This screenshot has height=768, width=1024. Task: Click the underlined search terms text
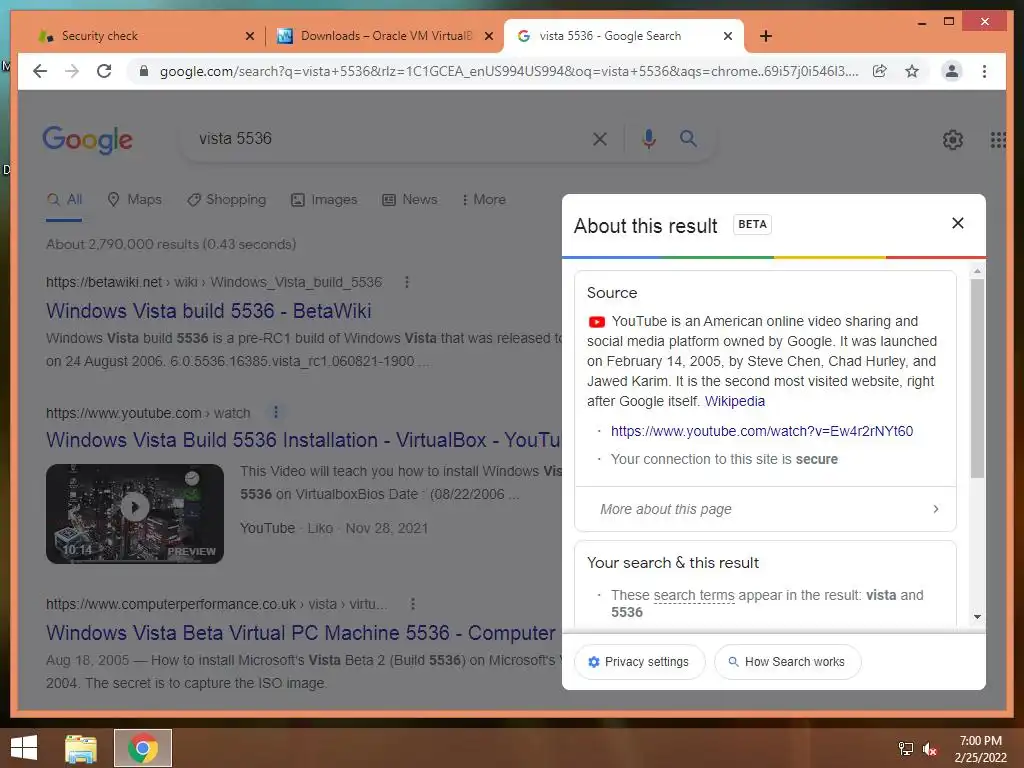(x=694, y=596)
